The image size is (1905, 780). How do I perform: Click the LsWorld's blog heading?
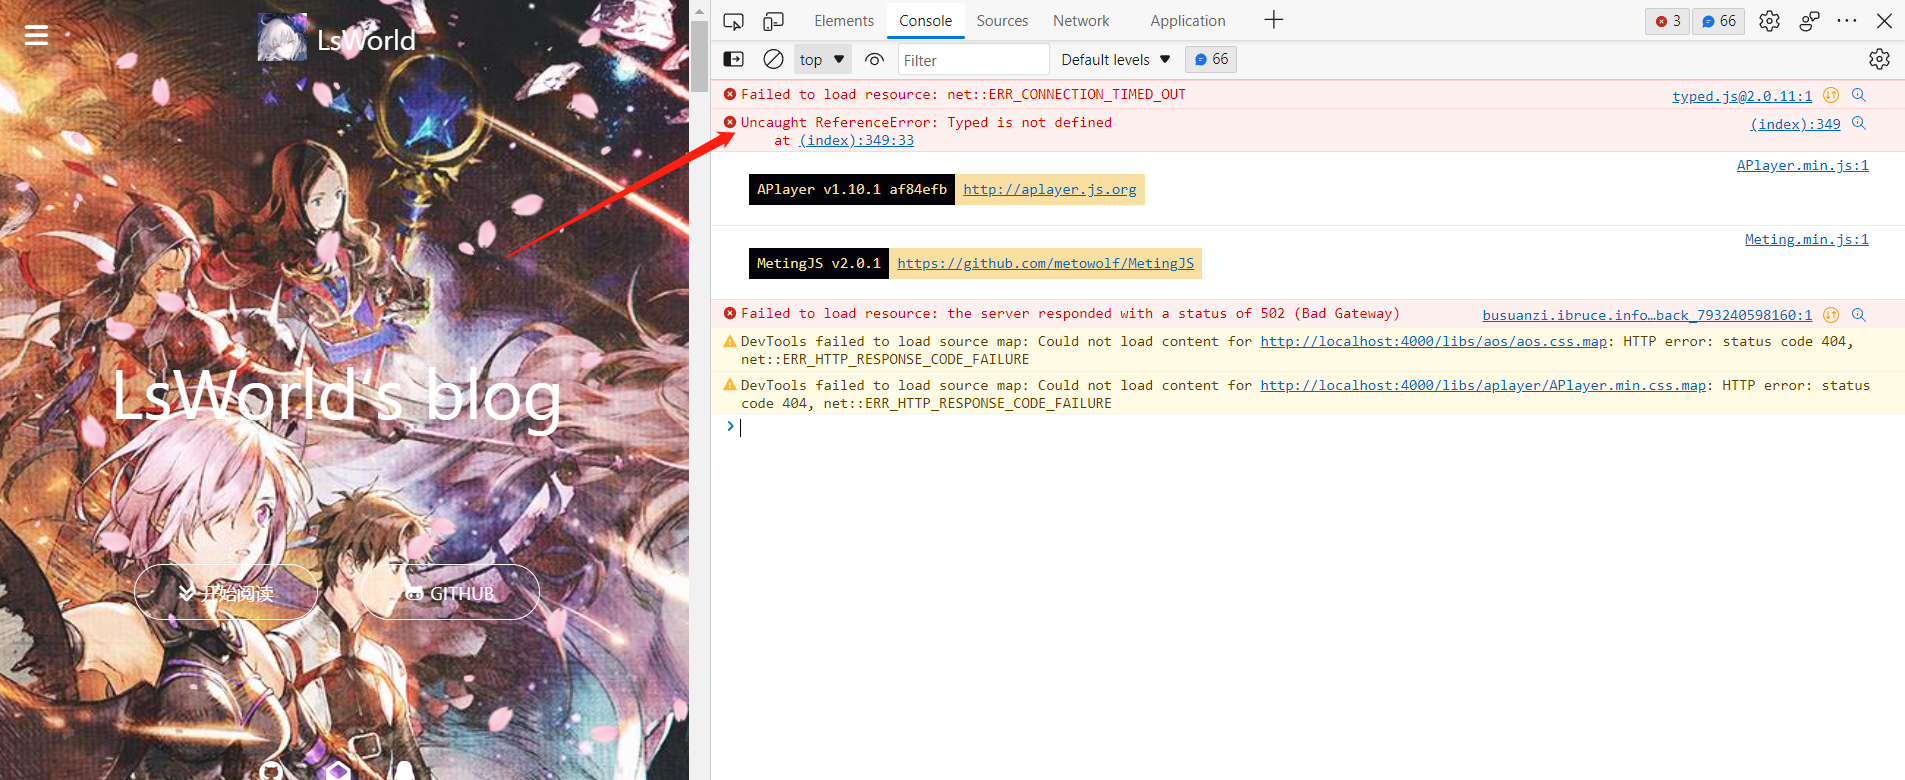pos(336,396)
